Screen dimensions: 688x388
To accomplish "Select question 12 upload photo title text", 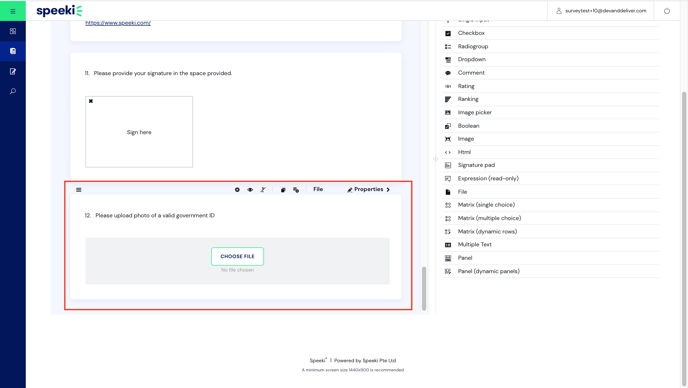I will click(155, 216).
